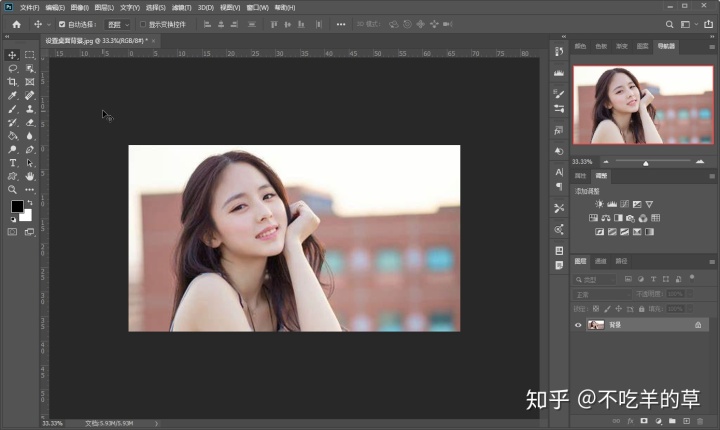Screen dimensions: 720x430
Task: Click the navigator zoom slider handle
Action: click(x=646, y=163)
